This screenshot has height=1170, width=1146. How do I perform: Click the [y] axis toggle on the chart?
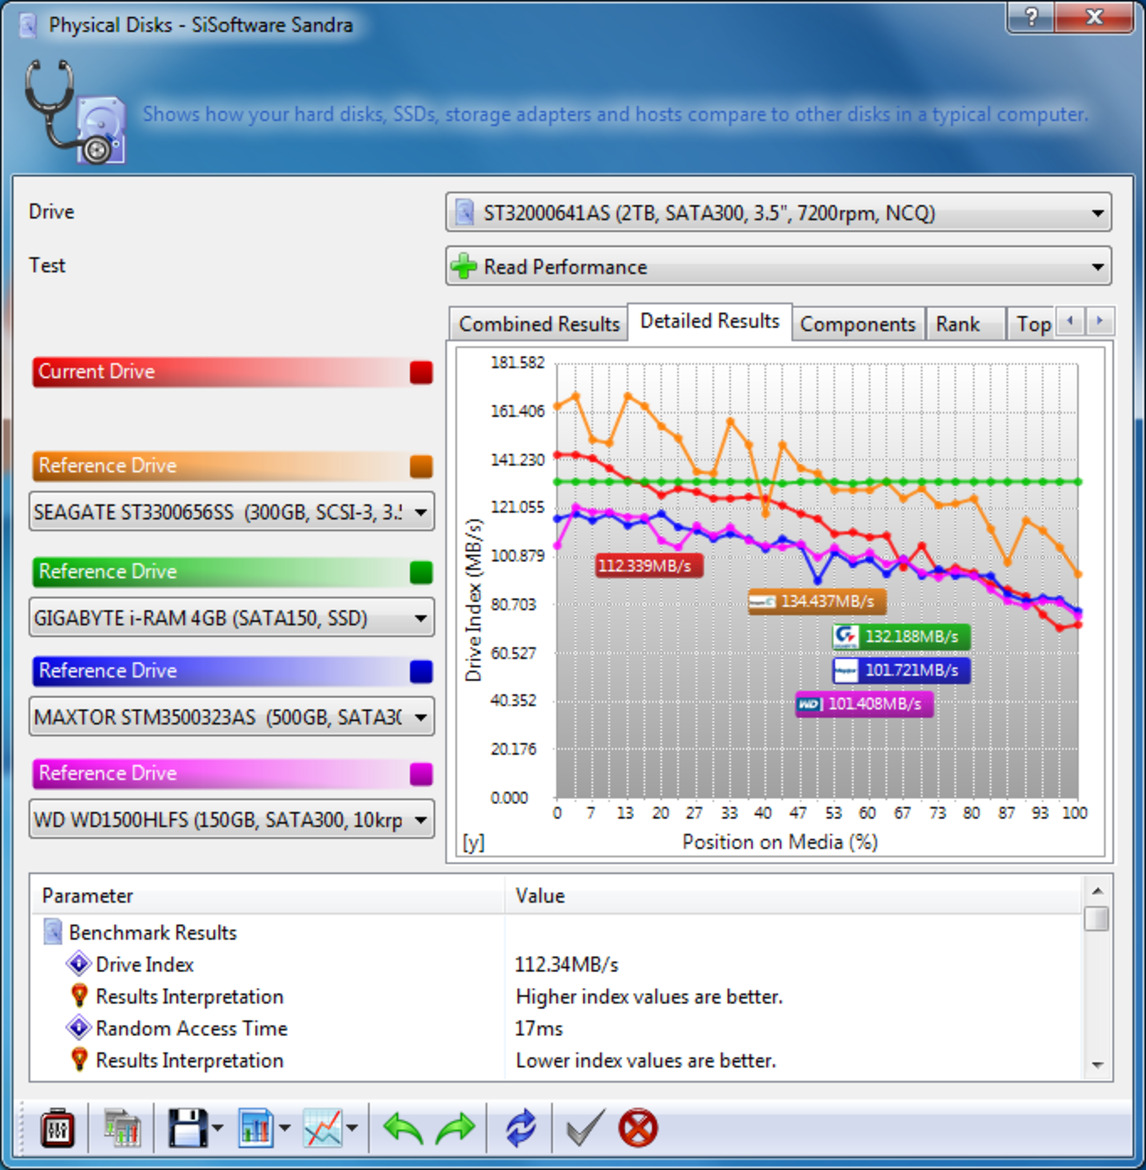(x=474, y=842)
